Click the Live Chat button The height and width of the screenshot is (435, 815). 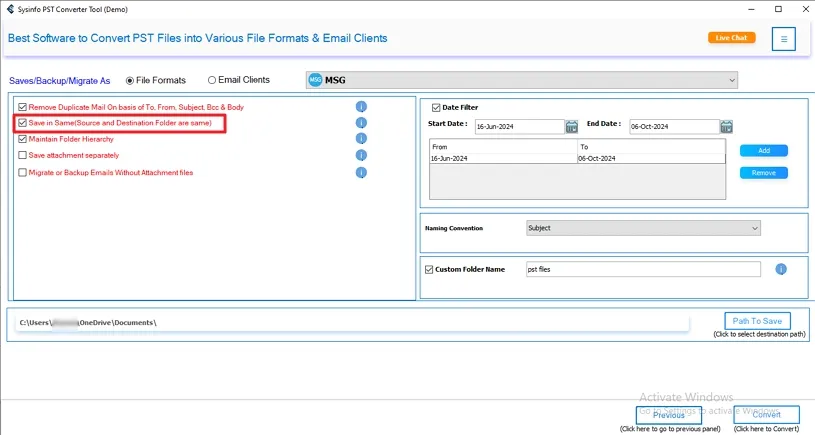(731, 38)
